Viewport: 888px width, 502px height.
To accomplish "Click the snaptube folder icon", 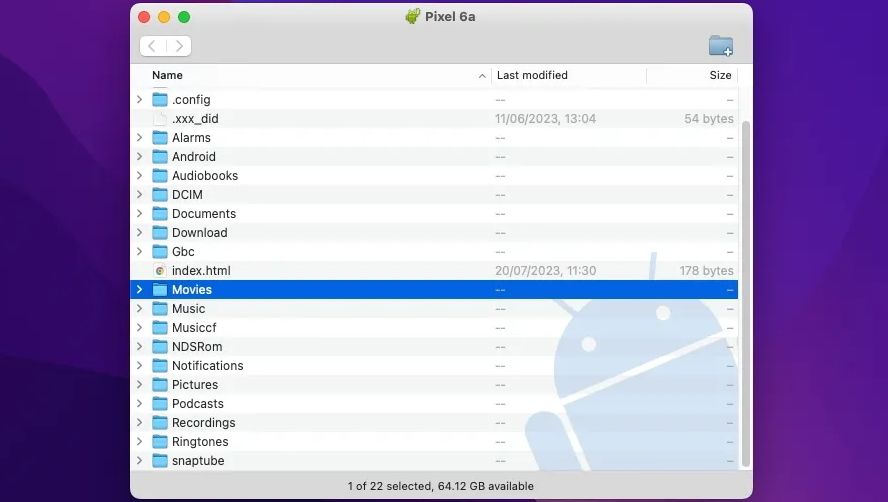I will coord(160,461).
